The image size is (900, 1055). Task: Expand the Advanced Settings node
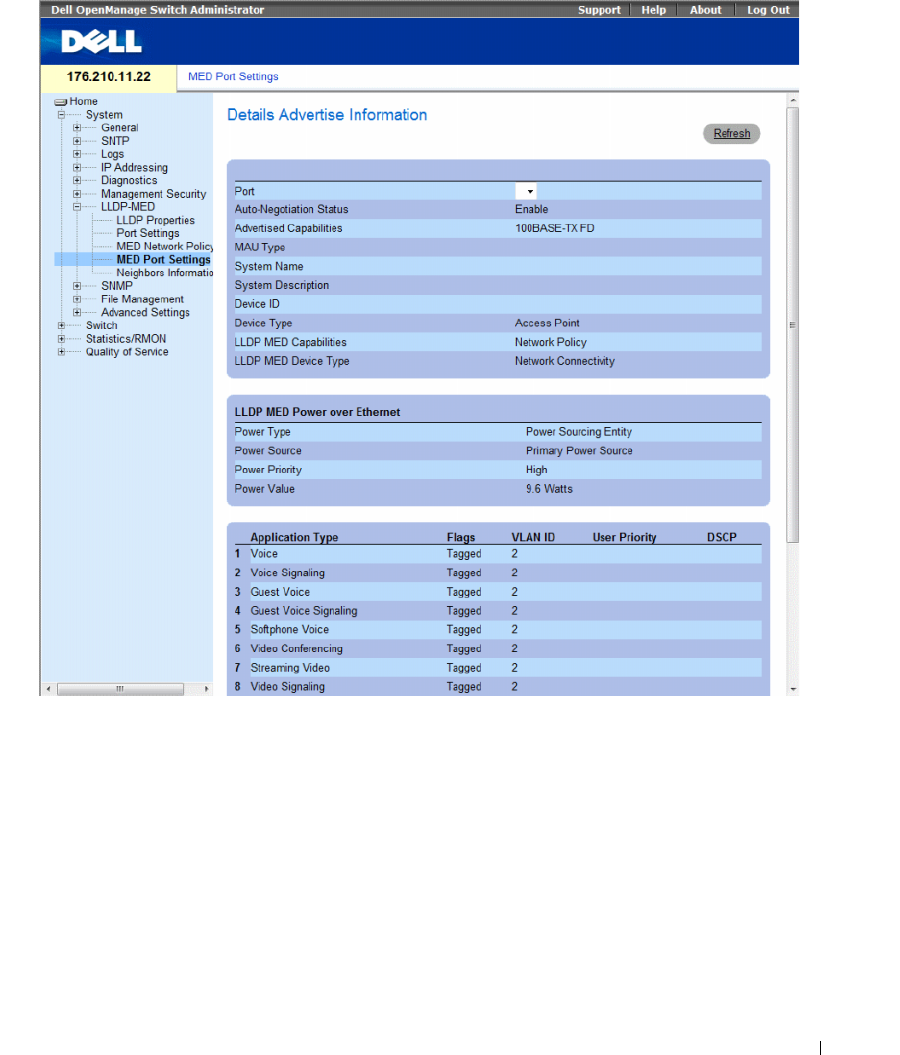click(x=77, y=312)
